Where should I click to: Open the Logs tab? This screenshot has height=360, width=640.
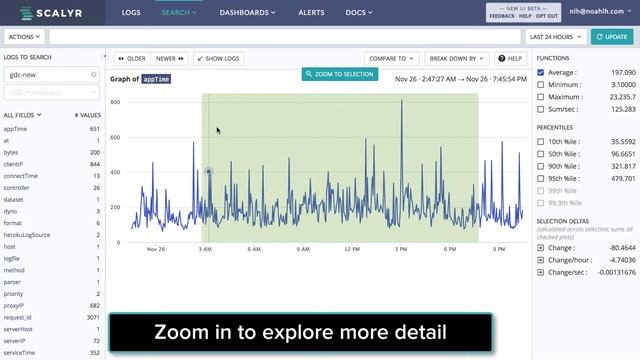tap(131, 13)
